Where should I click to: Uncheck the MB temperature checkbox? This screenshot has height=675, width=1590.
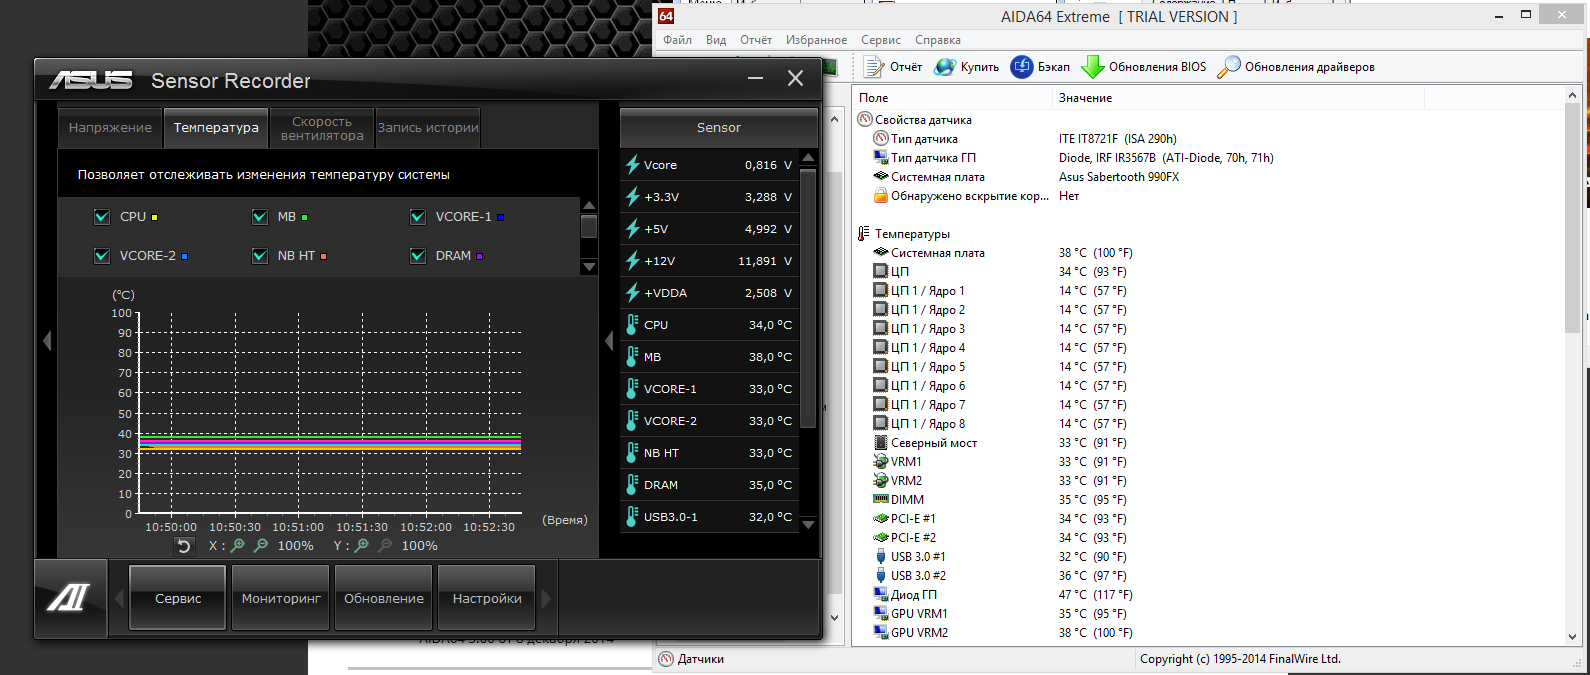(x=260, y=217)
